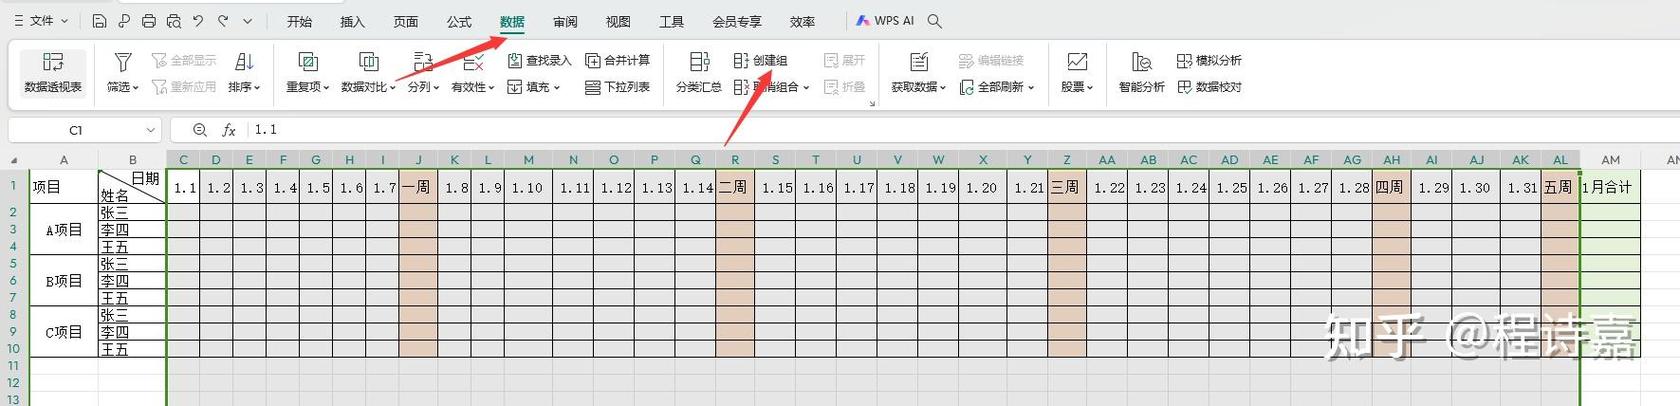Switch to the 页面 Page tab
This screenshot has height=406, width=1680.
tap(406, 21)
